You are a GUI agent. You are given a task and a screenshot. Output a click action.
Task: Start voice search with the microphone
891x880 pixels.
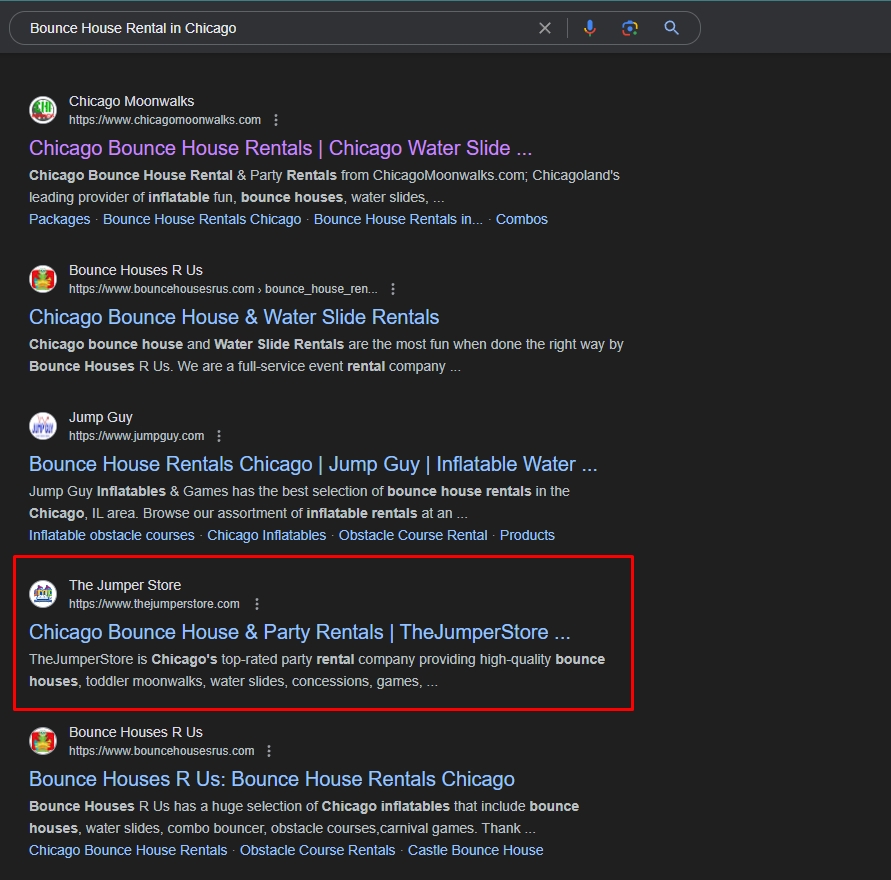click(590, 28)
